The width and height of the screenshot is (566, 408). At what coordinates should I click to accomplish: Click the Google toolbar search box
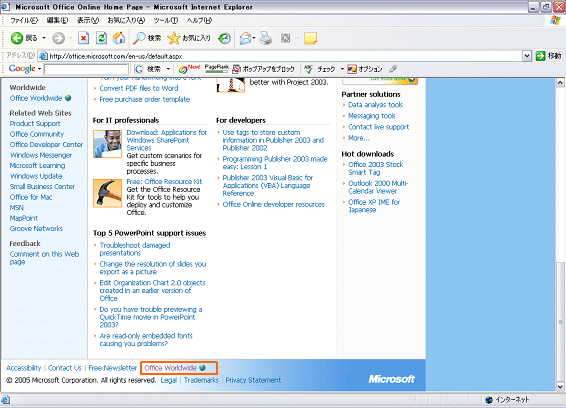pyautogui.click(x=86, y=69)
